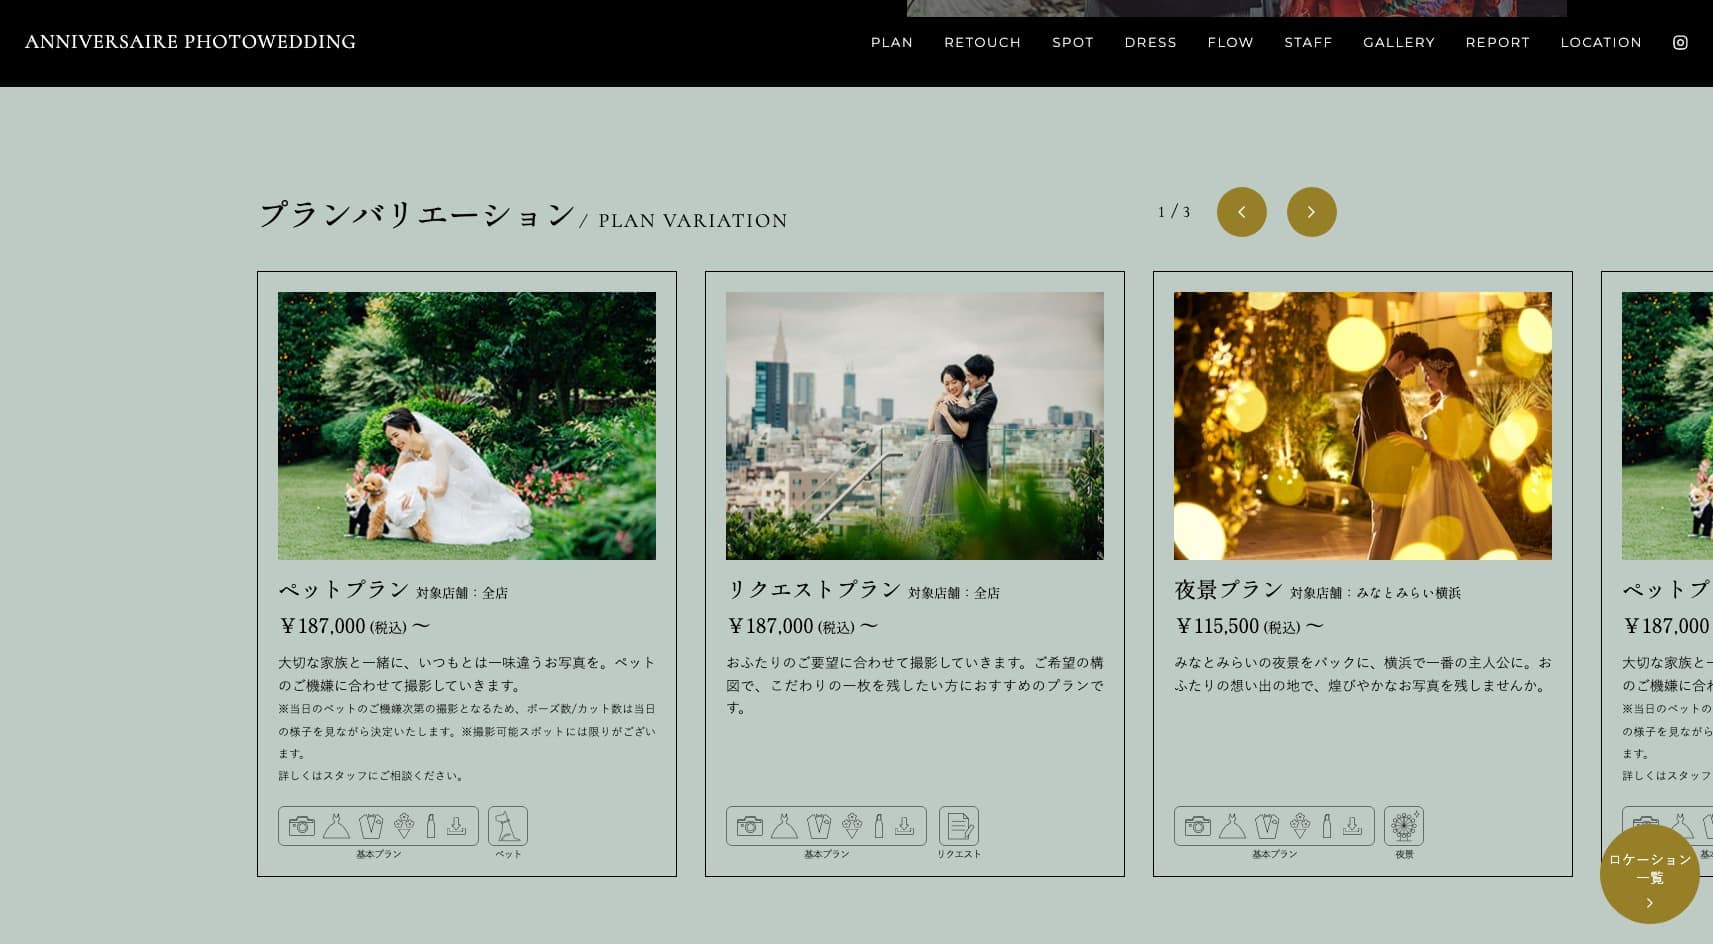Open the 夜景プラン night lights photo
This screenshot has height=944, width=1713.
pos(1363,426)
